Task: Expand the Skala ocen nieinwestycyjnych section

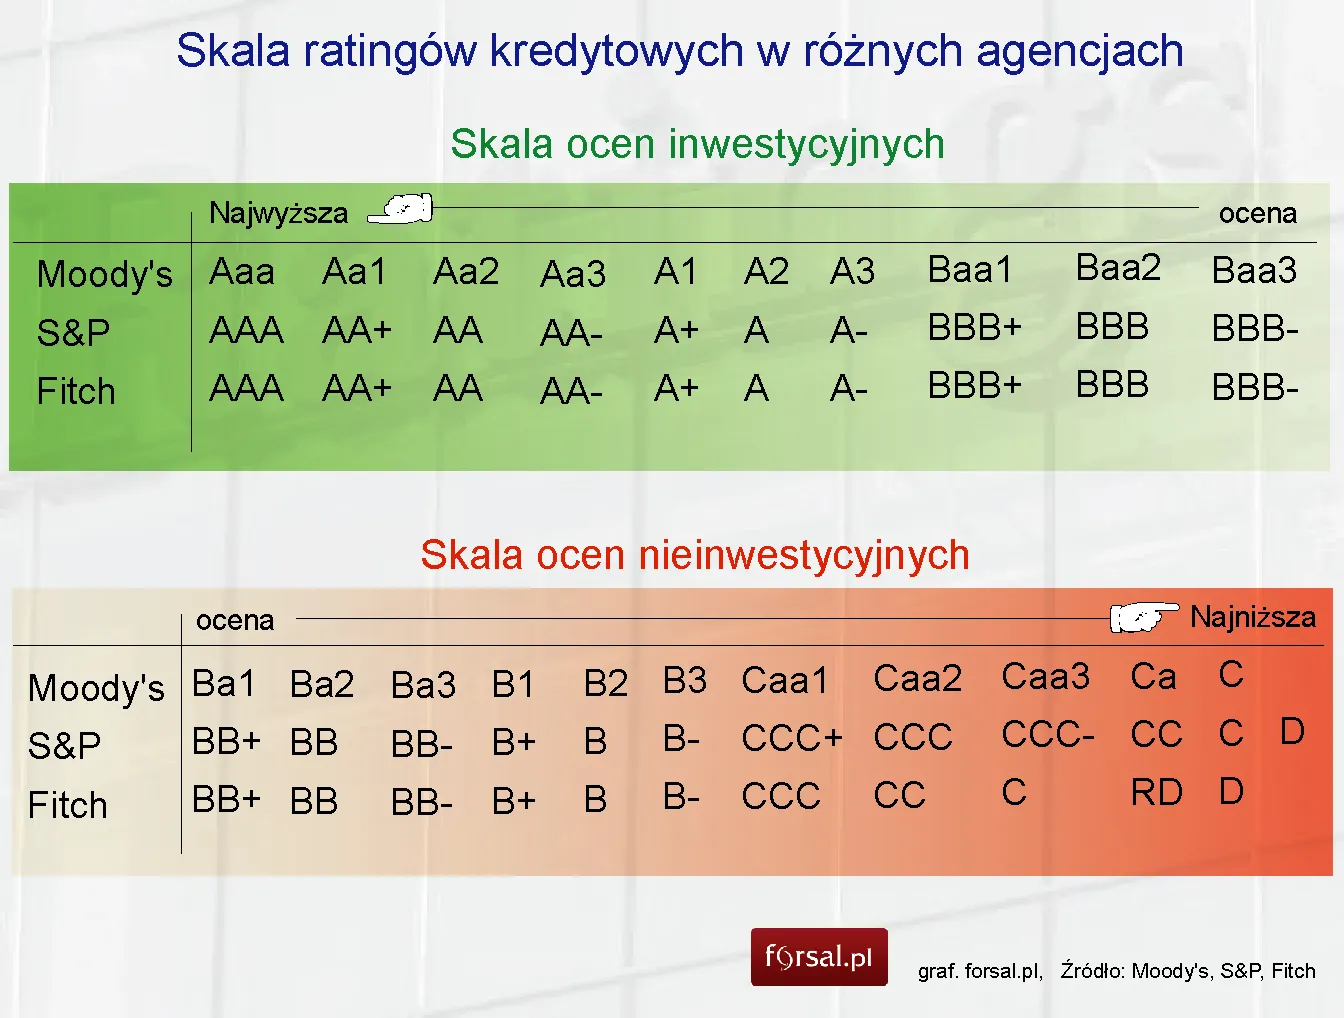Action: (695, 554)
